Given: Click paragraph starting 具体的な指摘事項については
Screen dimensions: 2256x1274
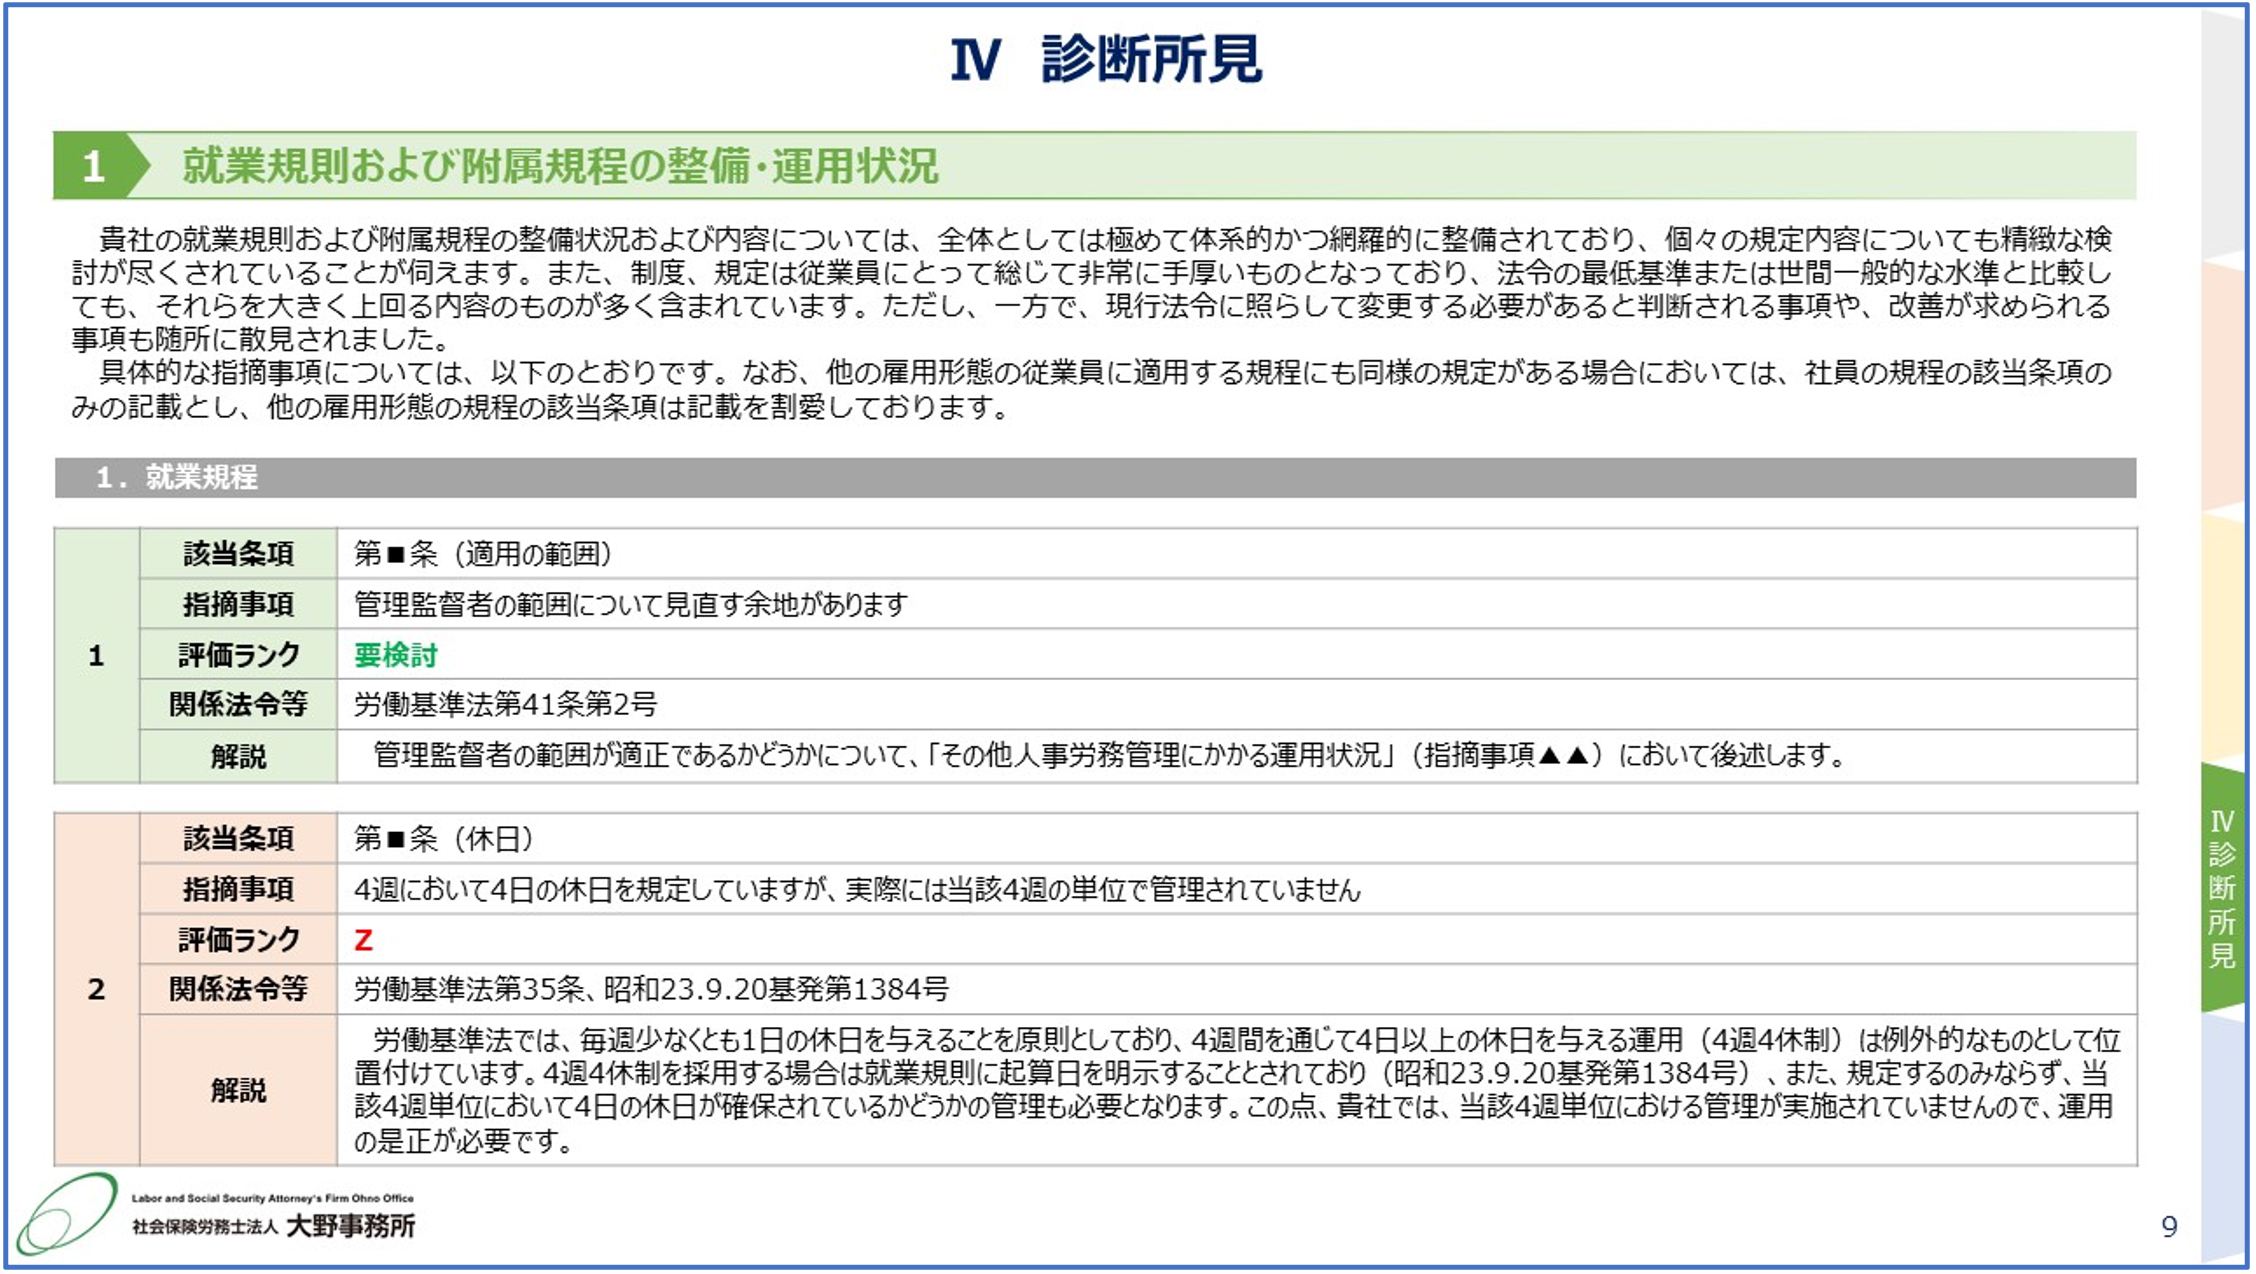Looking at the screenshot, I should [1092, 390].
